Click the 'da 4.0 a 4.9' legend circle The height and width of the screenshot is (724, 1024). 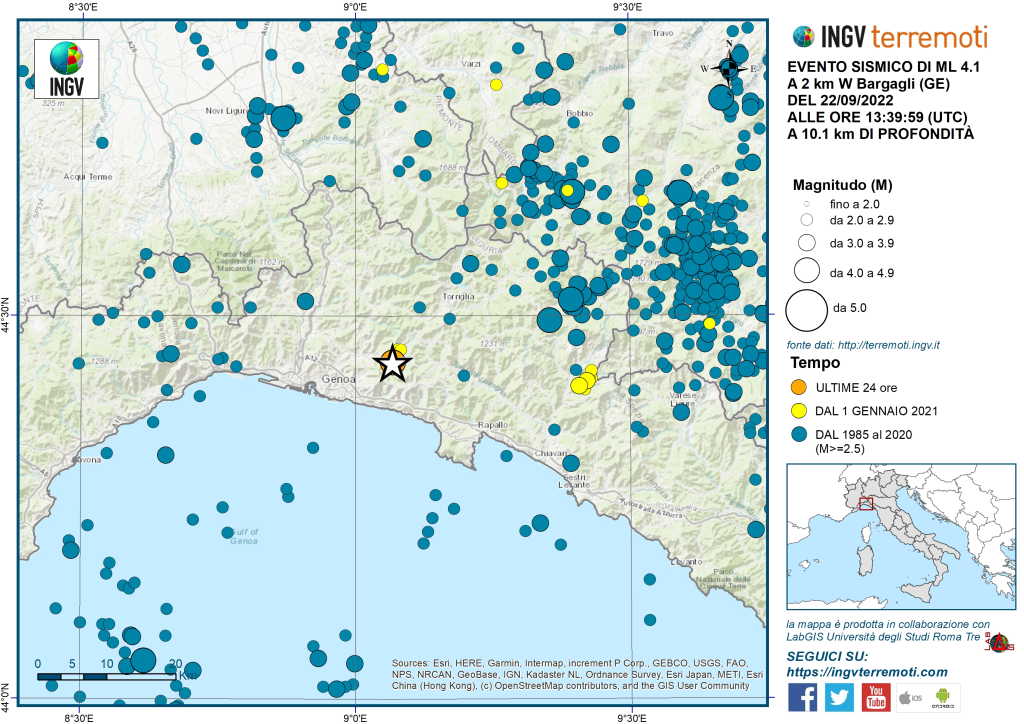806,269
